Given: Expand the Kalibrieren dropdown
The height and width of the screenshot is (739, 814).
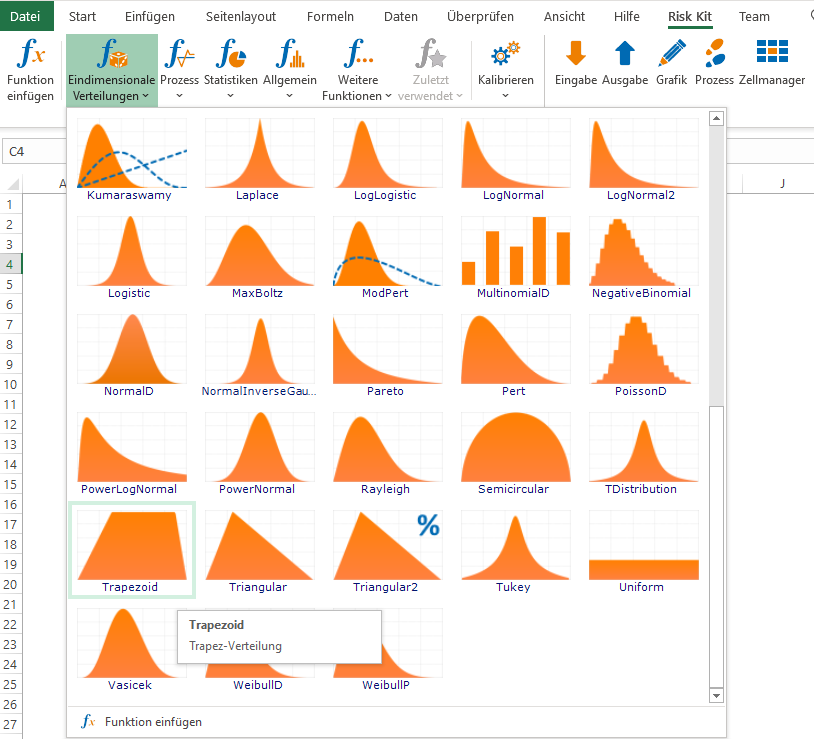Looking at the screenshot, I should pyautogui.click(x=505, y=70).
